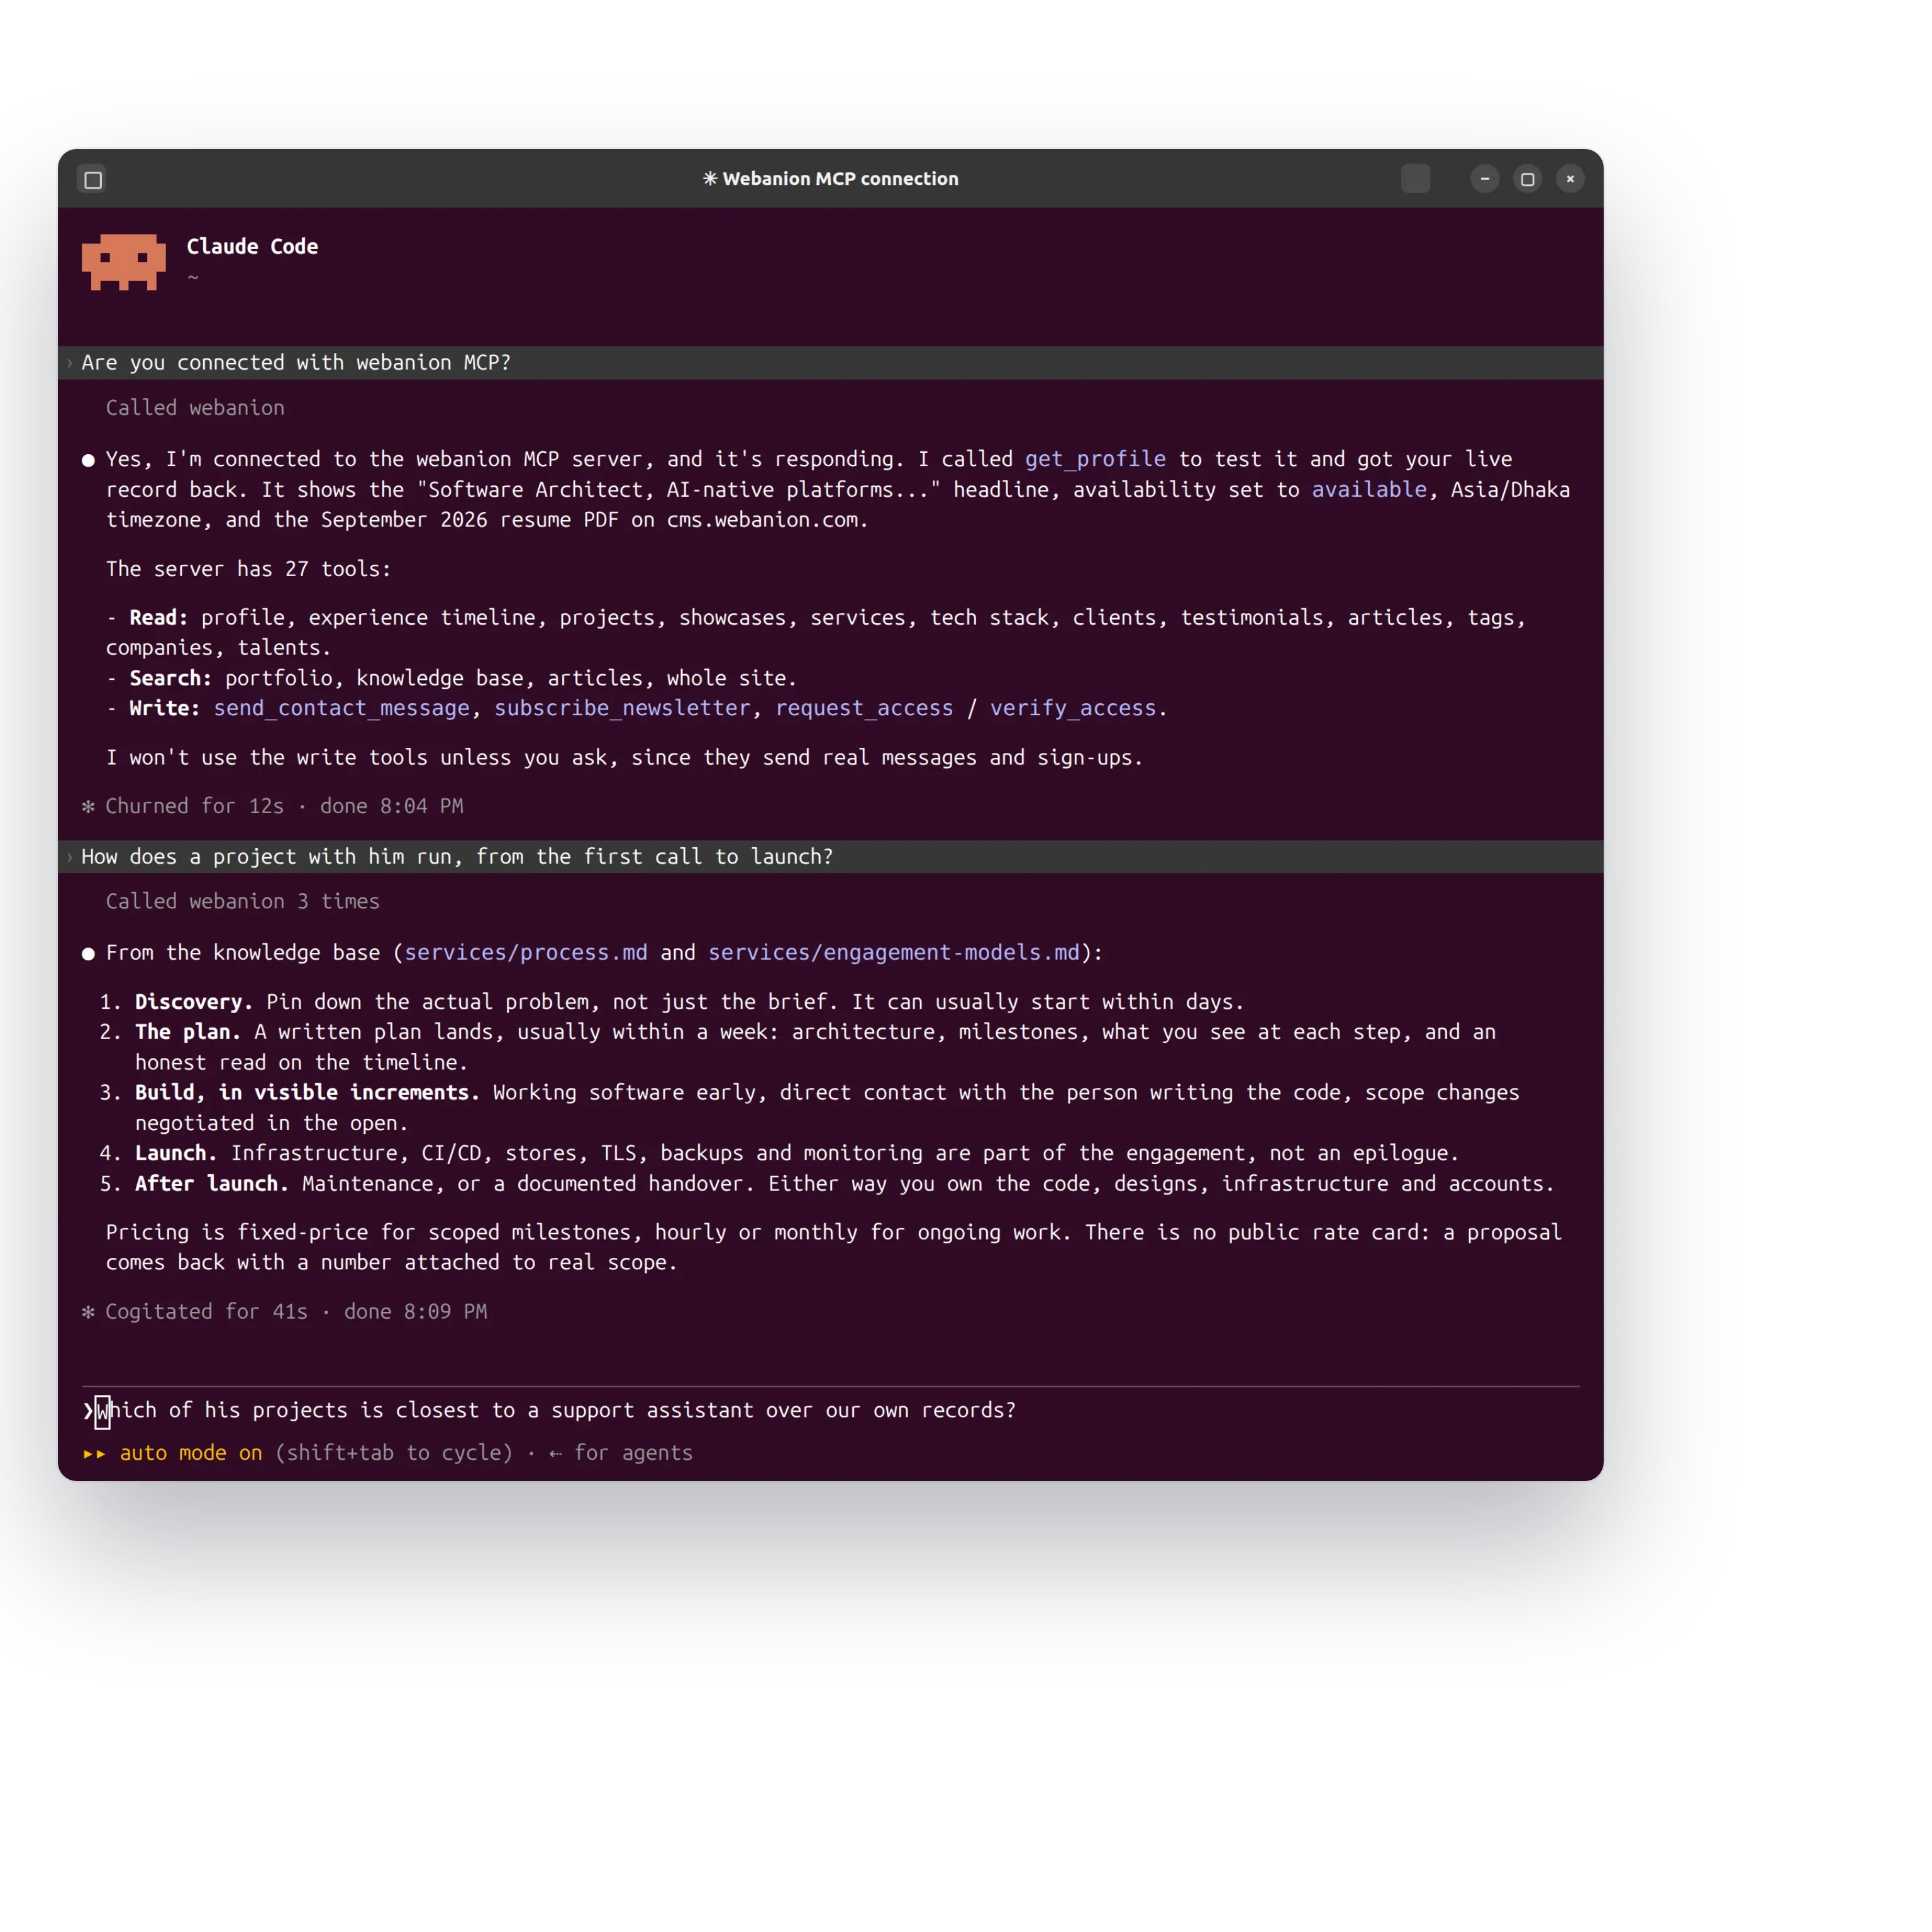Click the 'Launch.' step heading

click(176, 1153)
